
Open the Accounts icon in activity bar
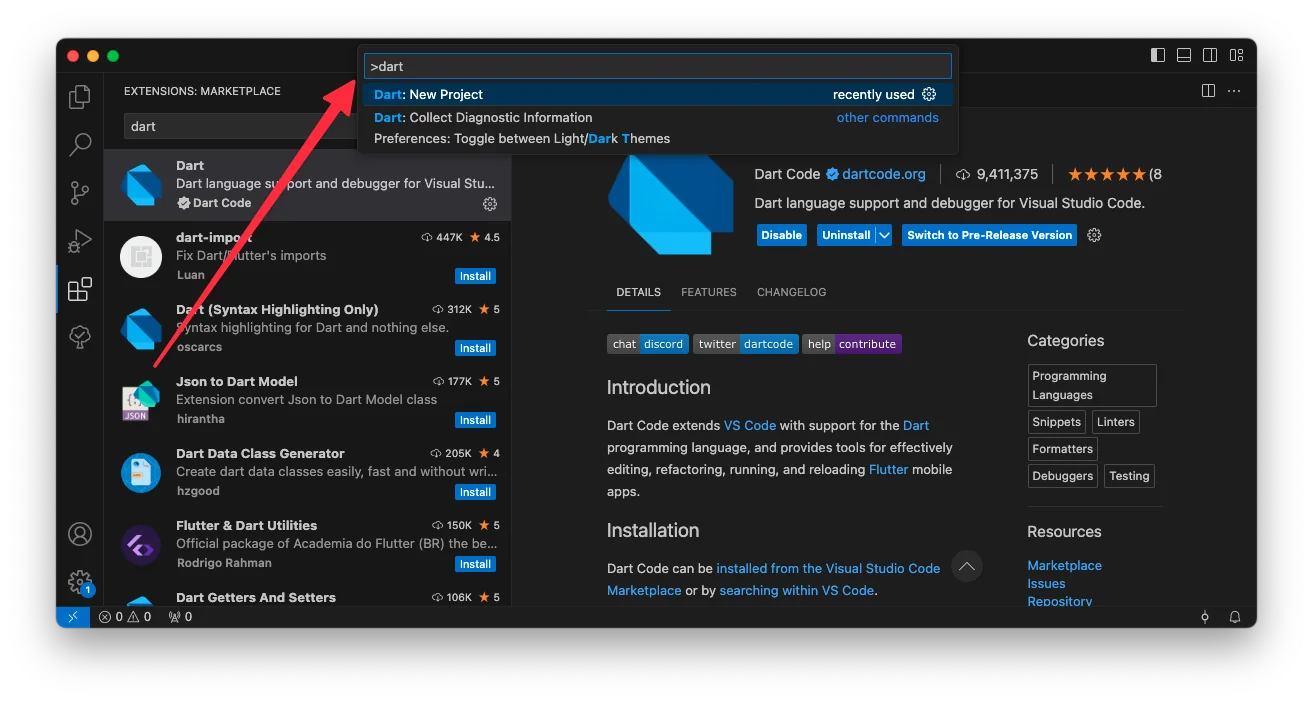(x=80, y=534)
